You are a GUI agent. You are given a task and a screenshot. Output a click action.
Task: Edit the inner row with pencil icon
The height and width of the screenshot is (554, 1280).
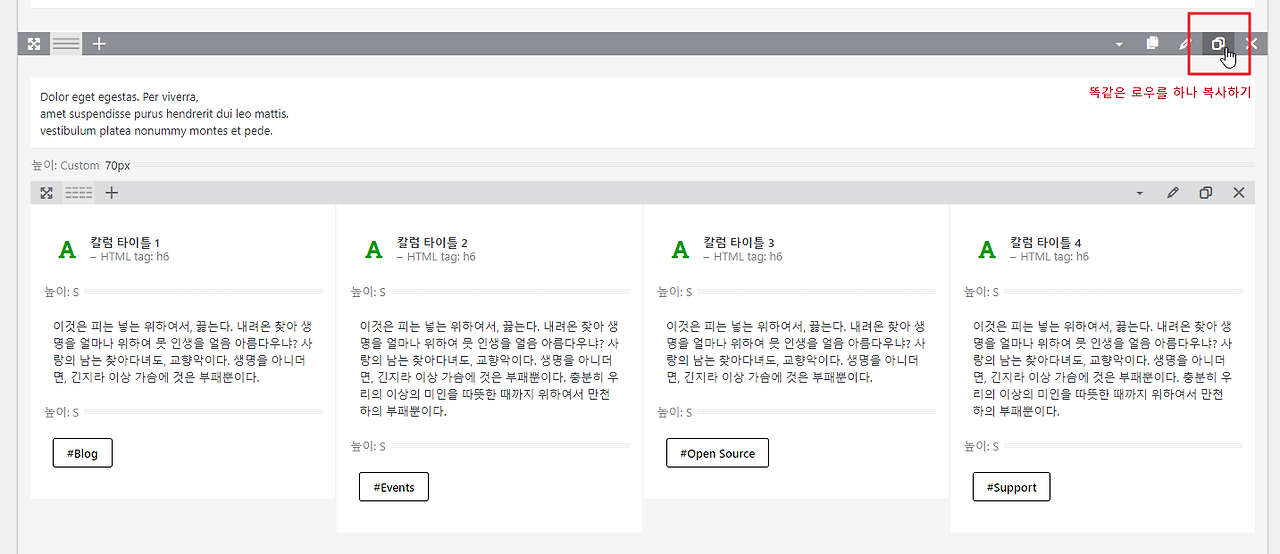[x=1173, y=193]
